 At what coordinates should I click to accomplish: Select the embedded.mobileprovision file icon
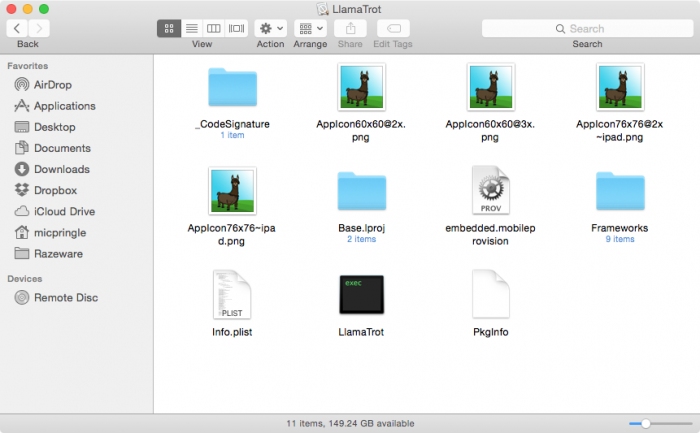pyautogui.click(x=491, y=190)
